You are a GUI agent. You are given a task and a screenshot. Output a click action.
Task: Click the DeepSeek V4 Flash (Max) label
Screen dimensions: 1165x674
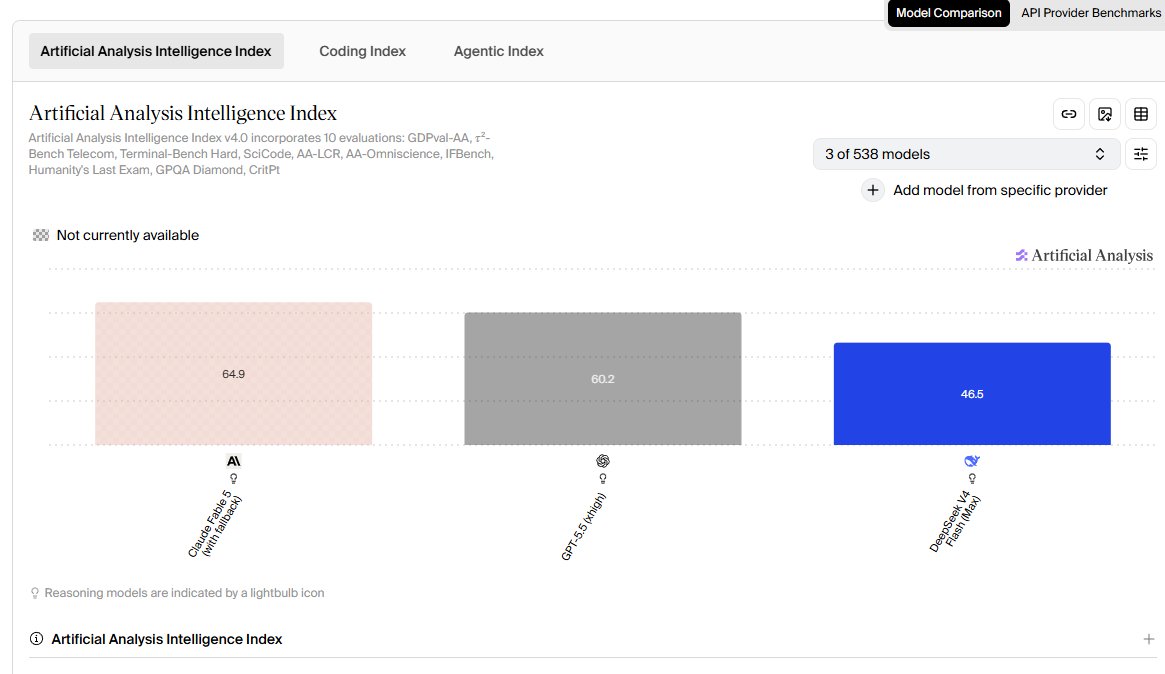click(x=955, y=522)
